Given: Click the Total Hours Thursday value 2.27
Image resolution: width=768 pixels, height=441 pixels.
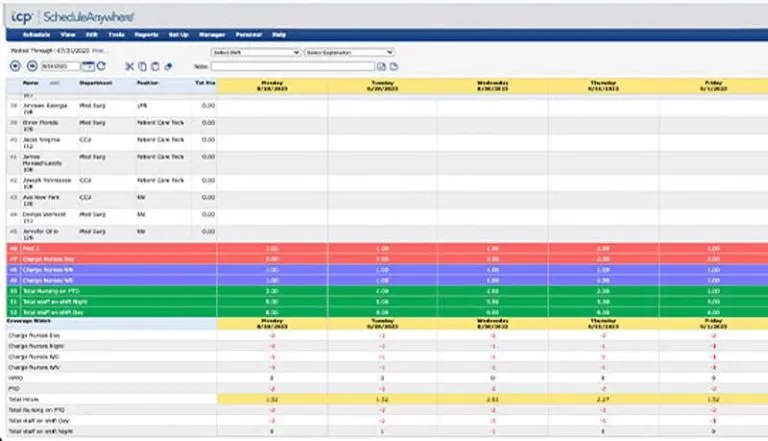Looking at the screenshot, I should click(603, 399).
